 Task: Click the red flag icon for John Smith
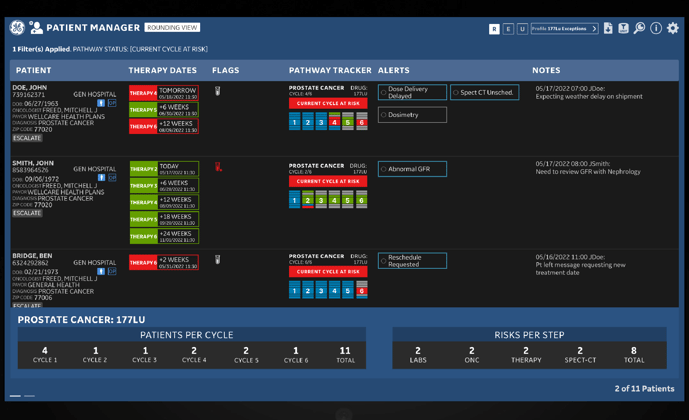click(218, 167)
